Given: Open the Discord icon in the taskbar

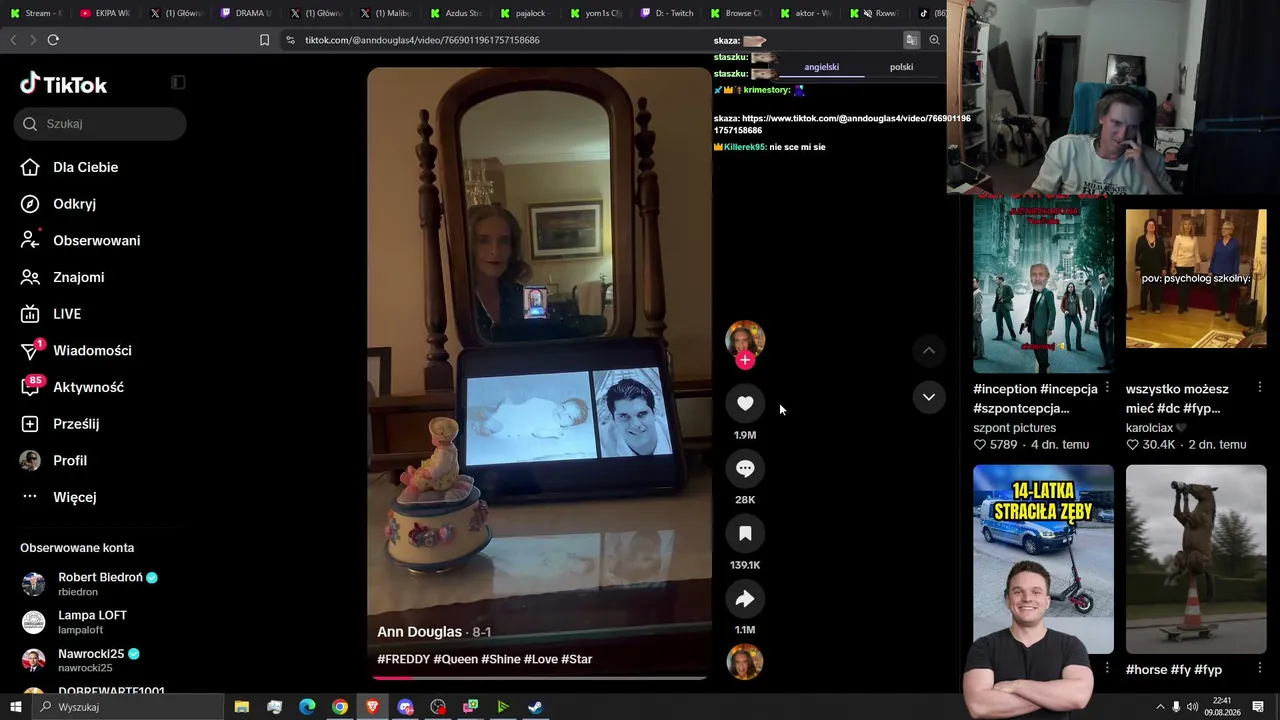Looking at the screenshot, I should (x=405, y=707).
